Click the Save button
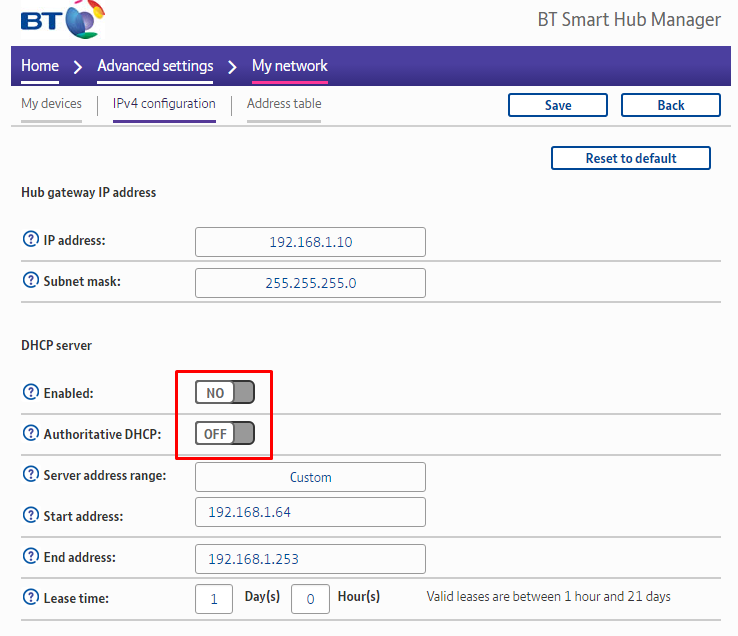 [557, 105]
